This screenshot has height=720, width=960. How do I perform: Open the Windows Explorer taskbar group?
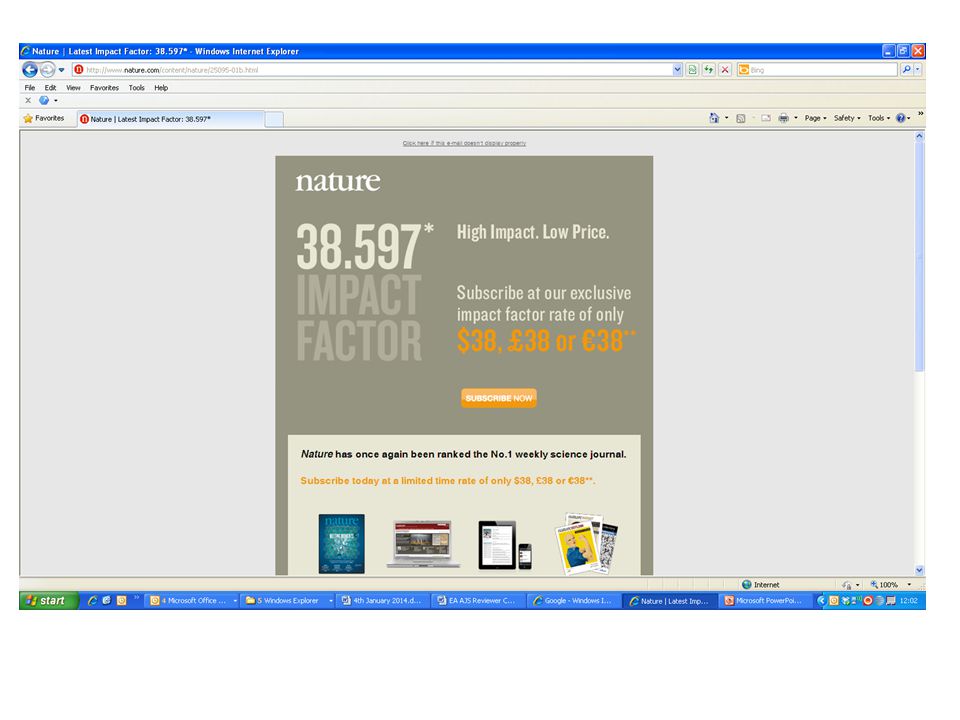tap(288, 601)
